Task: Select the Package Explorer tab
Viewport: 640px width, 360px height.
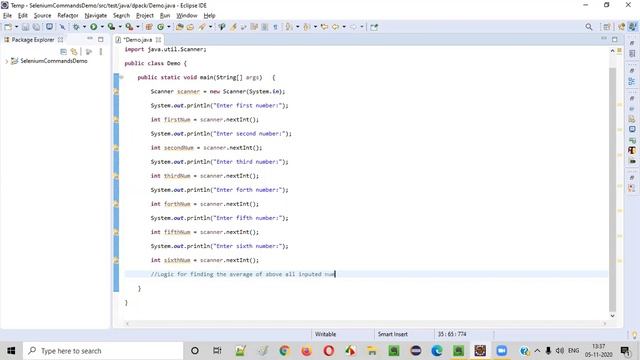Action: [x=33, y=40]
